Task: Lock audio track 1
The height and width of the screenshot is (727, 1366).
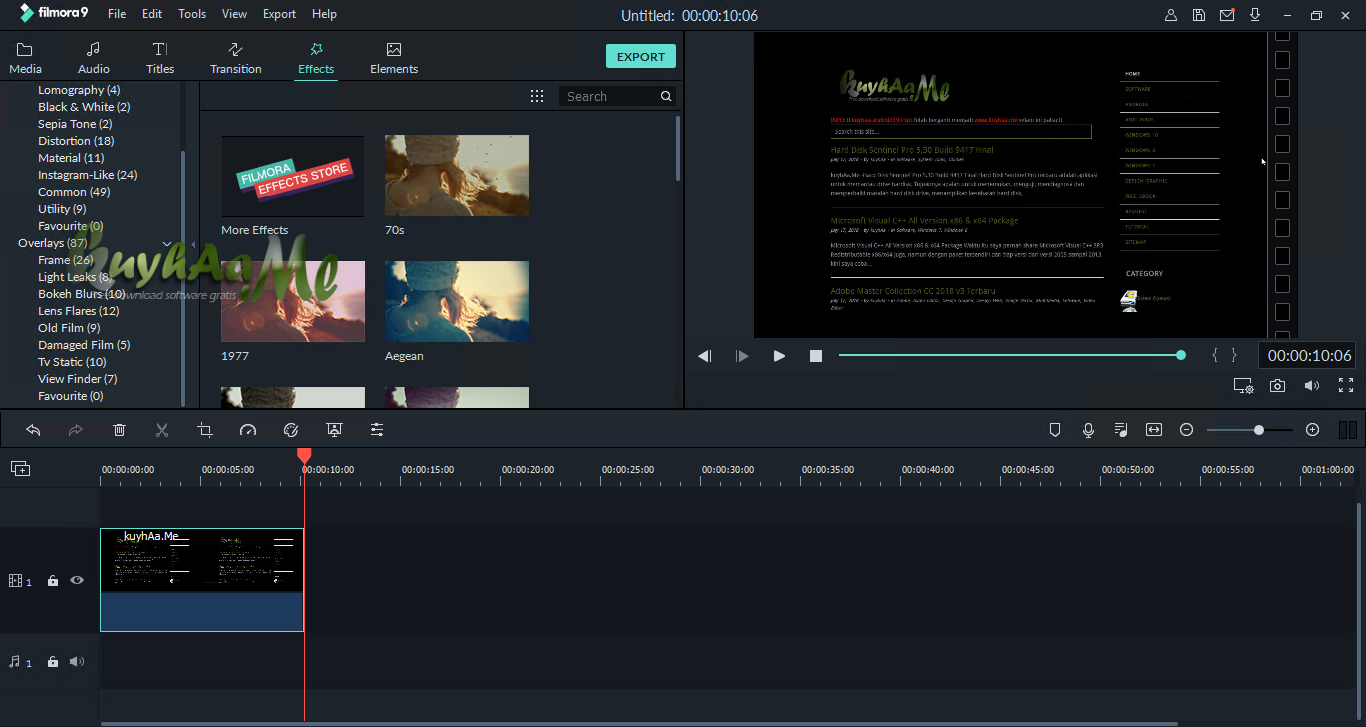Action: (x=53, y=662)
